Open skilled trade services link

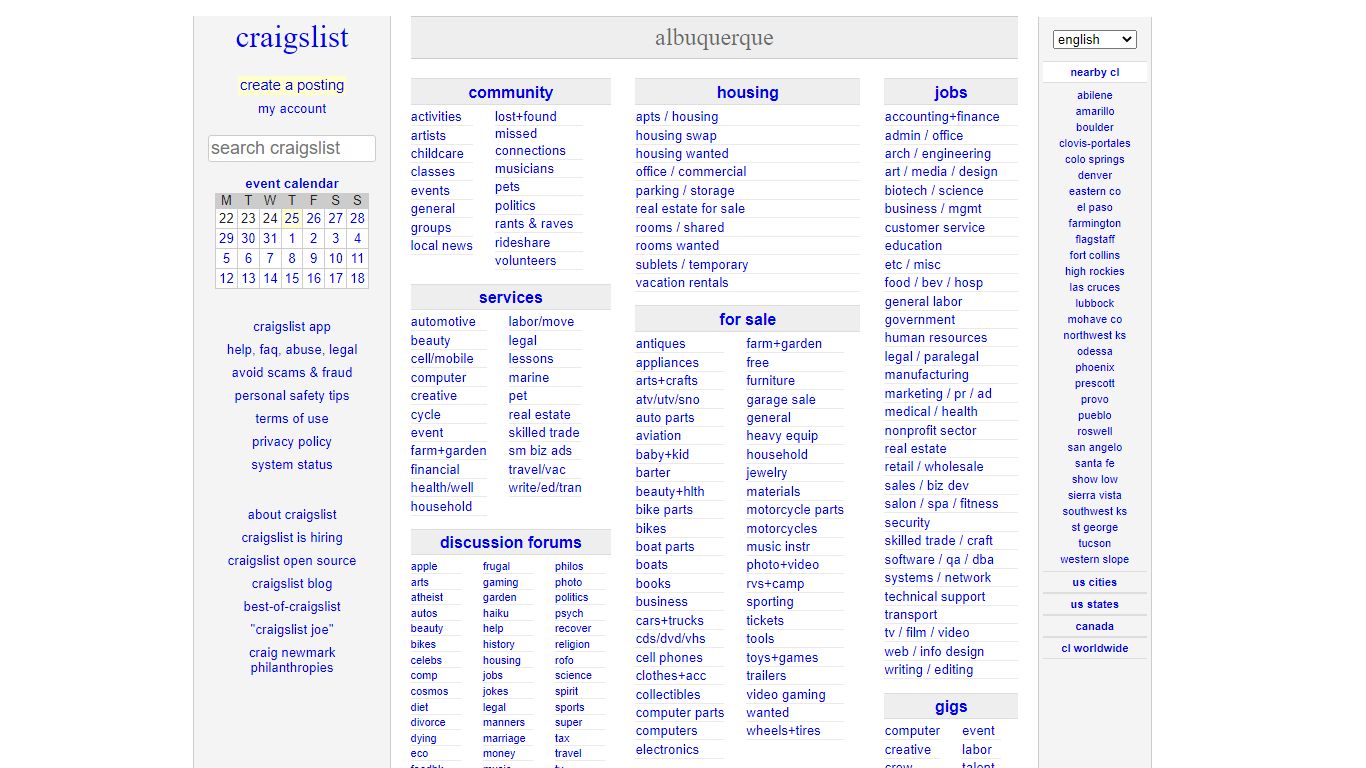544,433
